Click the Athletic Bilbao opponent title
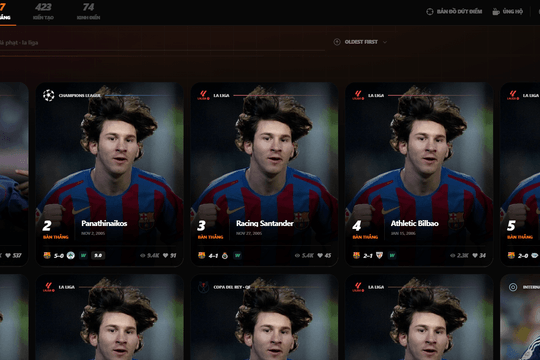The height and width of the screenshot is (360, 540). (414, 224)
